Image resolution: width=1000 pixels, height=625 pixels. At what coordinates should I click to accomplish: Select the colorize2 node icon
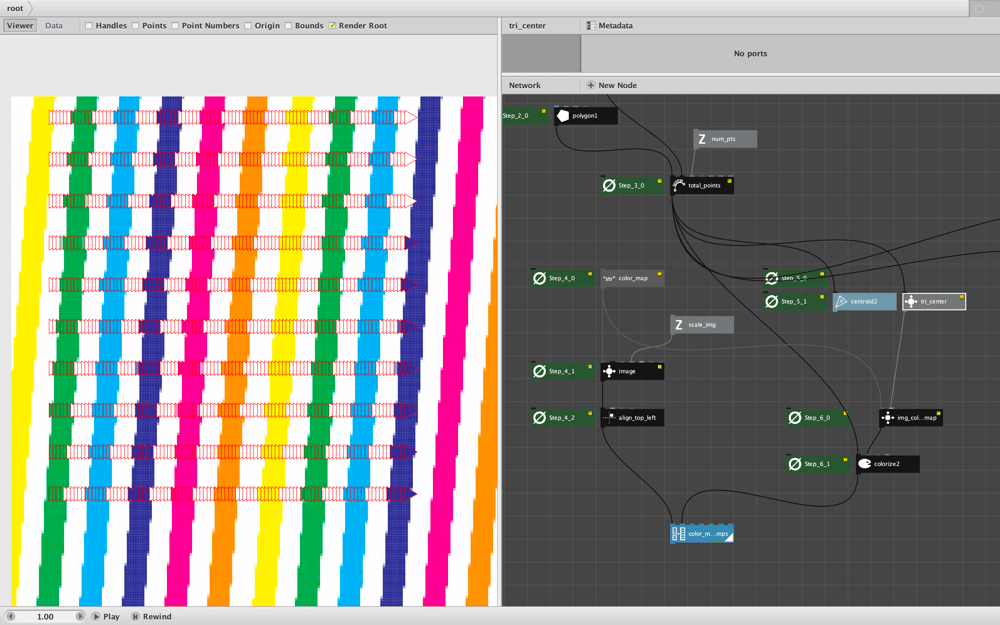[865, 464]
